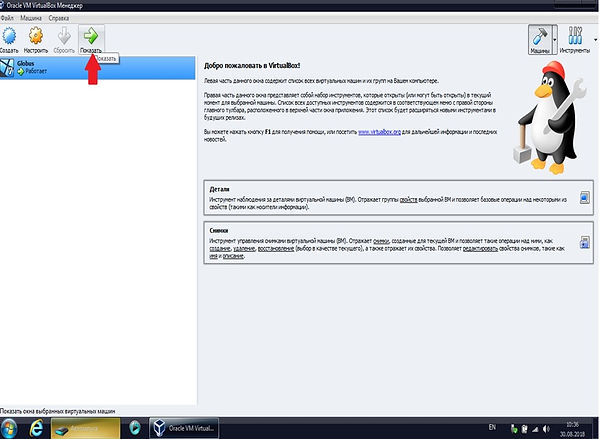Click the Снимки tool icon on the right

(x=584, y=242)
